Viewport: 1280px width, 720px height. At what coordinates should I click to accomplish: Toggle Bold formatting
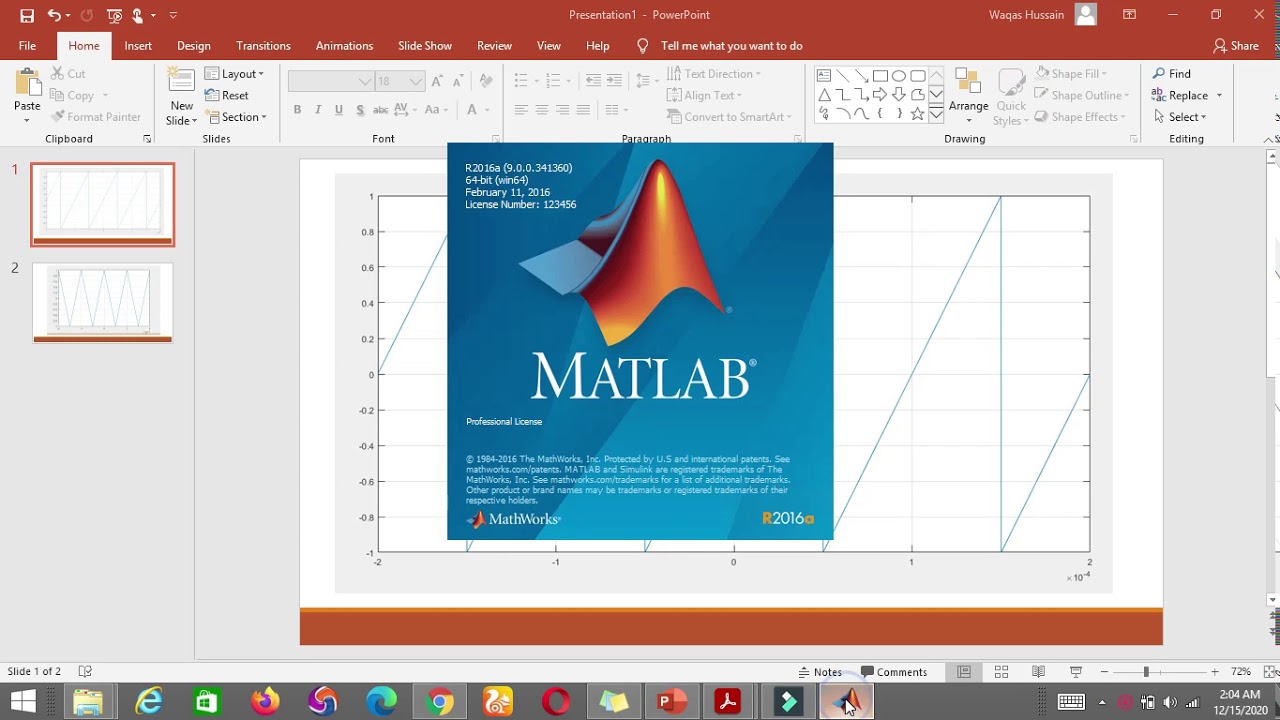click(x=297, y=110)
